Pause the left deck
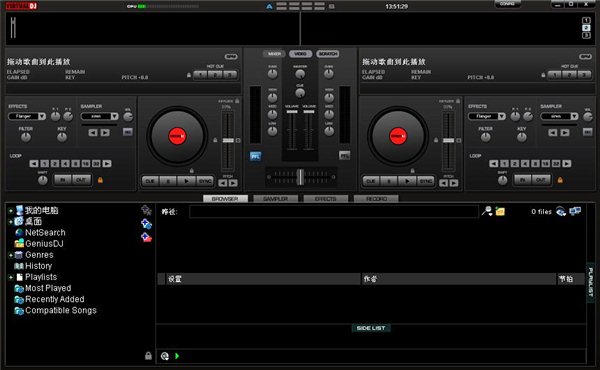Screen dimensions: 600x370 (168, 181)
